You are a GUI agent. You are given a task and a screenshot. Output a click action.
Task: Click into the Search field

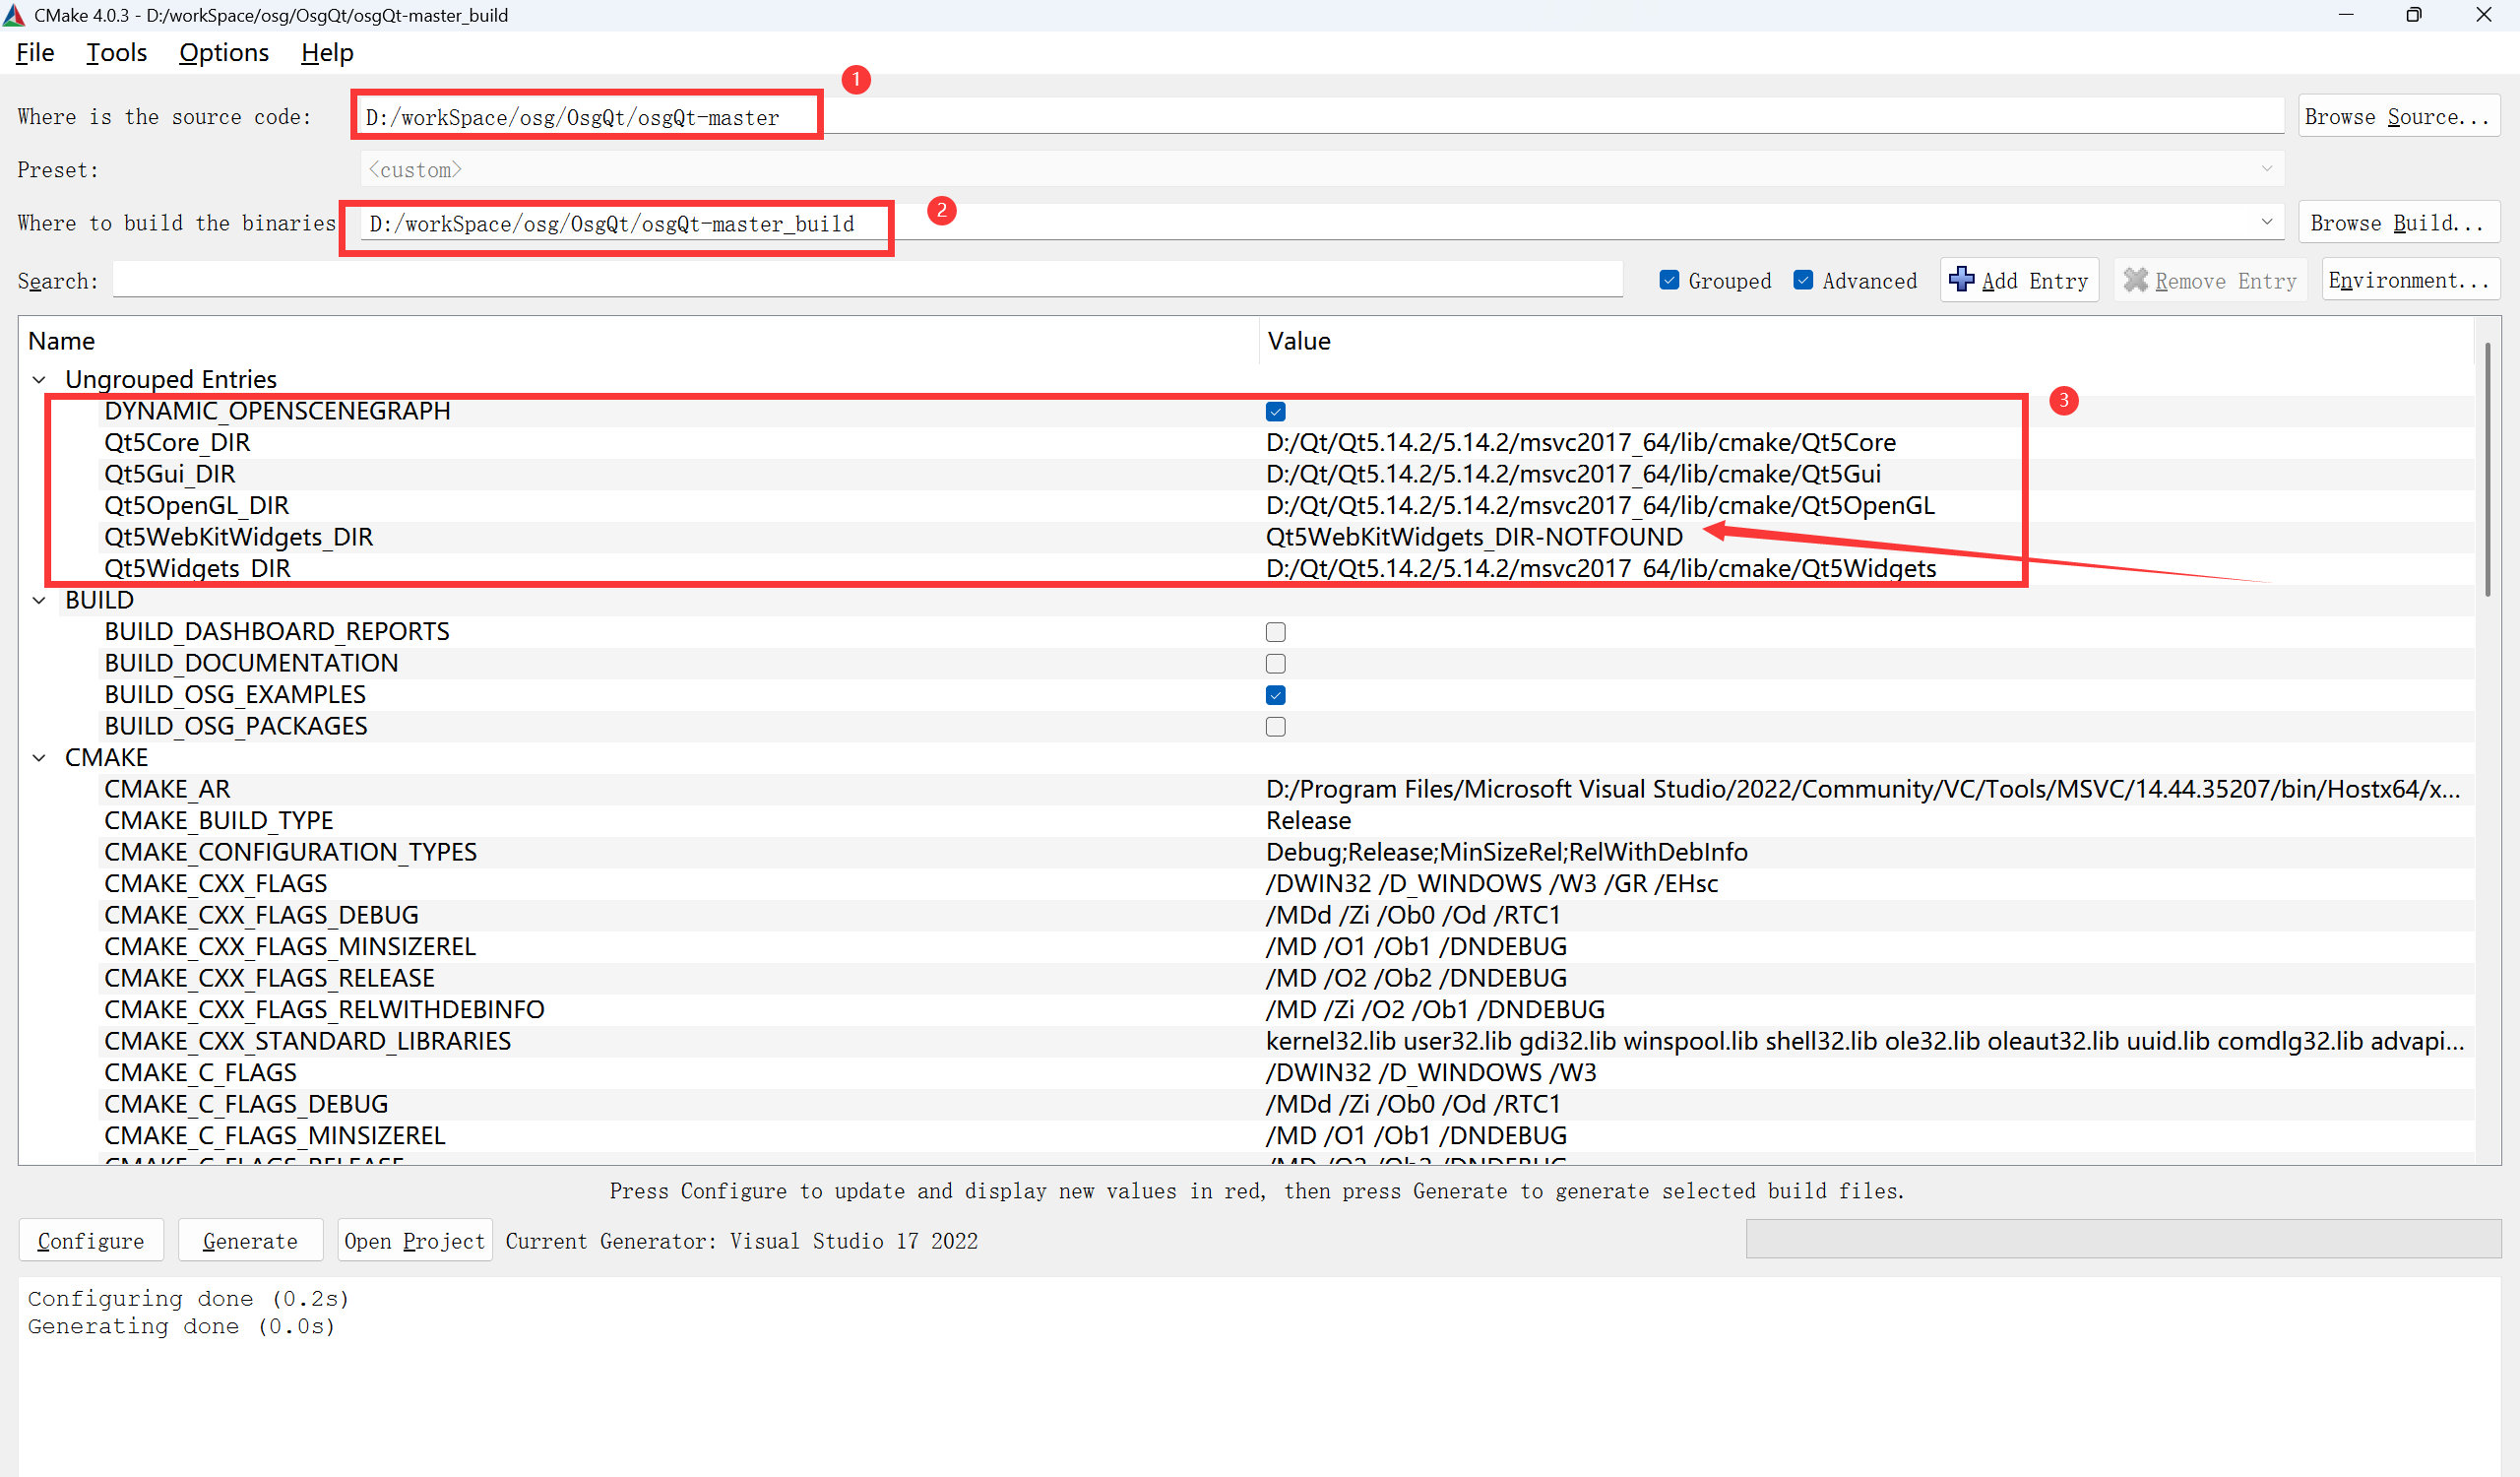pos(866,280)
